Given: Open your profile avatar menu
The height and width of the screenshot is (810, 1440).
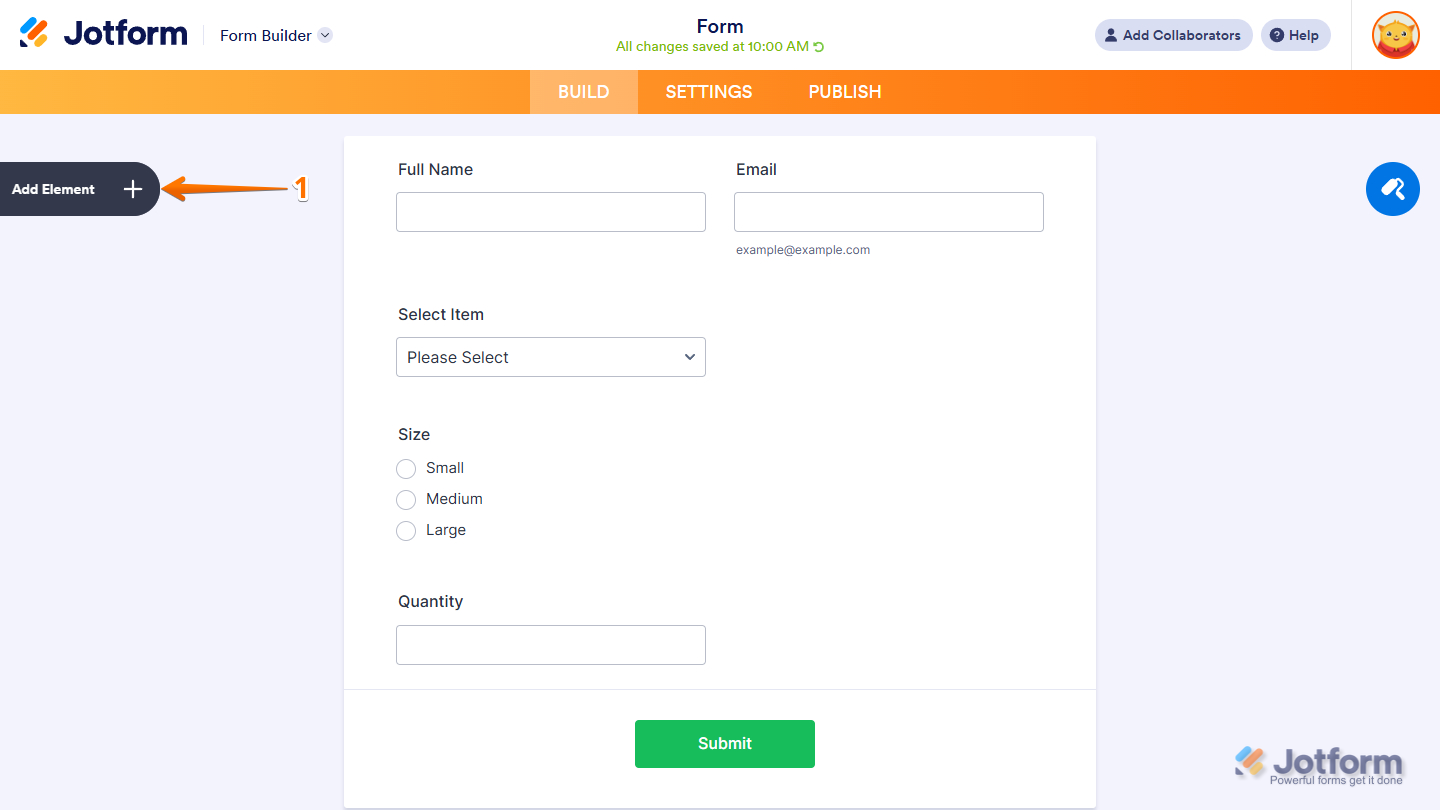Looking at the screenshot, I should click(x=1395, y=35).
